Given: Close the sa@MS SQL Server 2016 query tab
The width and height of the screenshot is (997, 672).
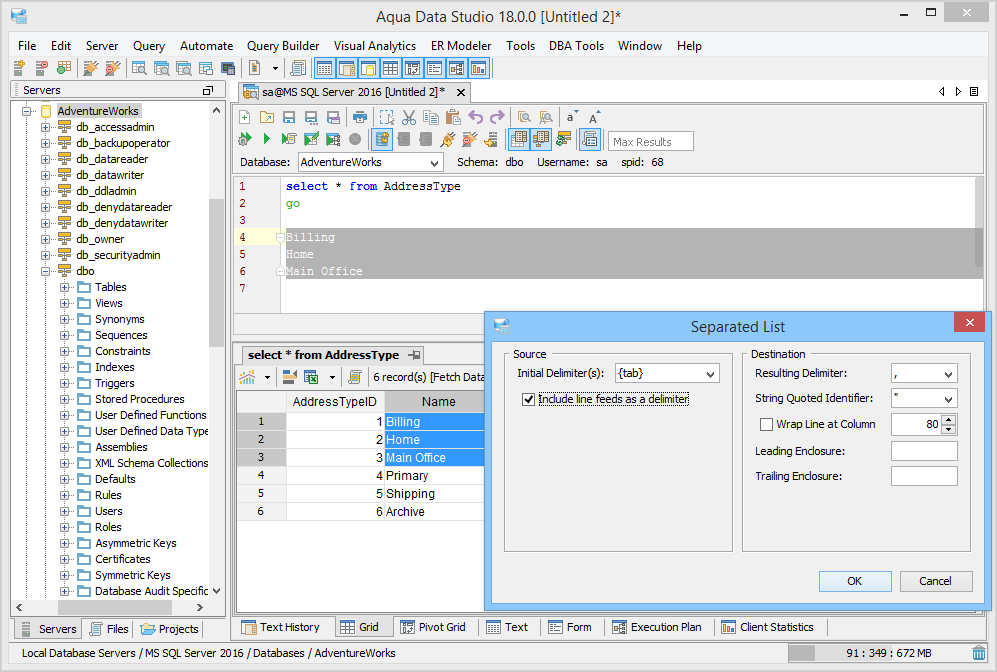Looking at the screenshot, I should pos(461,93).
